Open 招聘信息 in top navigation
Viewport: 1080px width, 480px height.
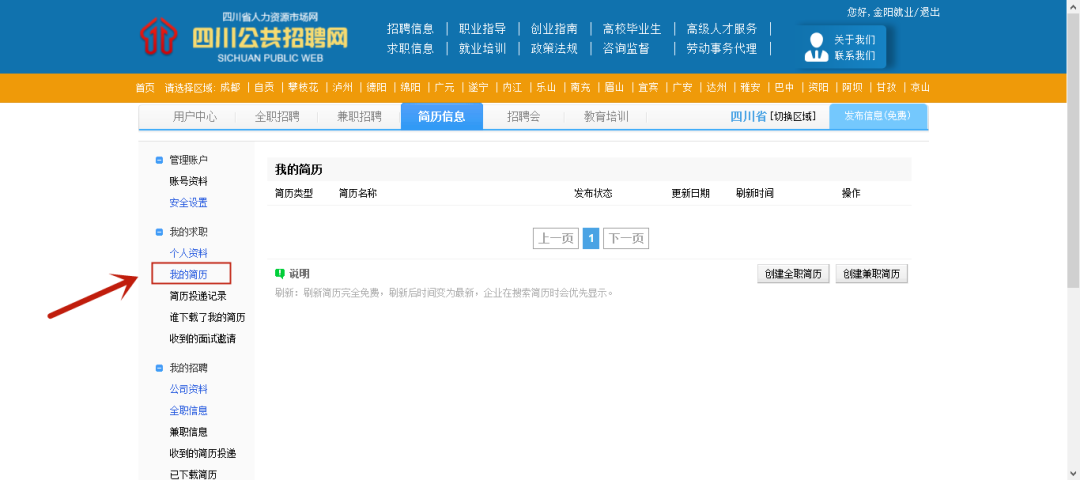pos(411,29)
